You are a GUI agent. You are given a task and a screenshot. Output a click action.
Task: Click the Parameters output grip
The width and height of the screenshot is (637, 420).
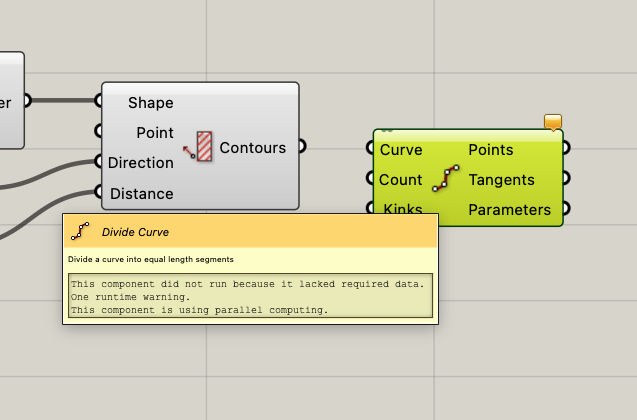pos(566,209)
